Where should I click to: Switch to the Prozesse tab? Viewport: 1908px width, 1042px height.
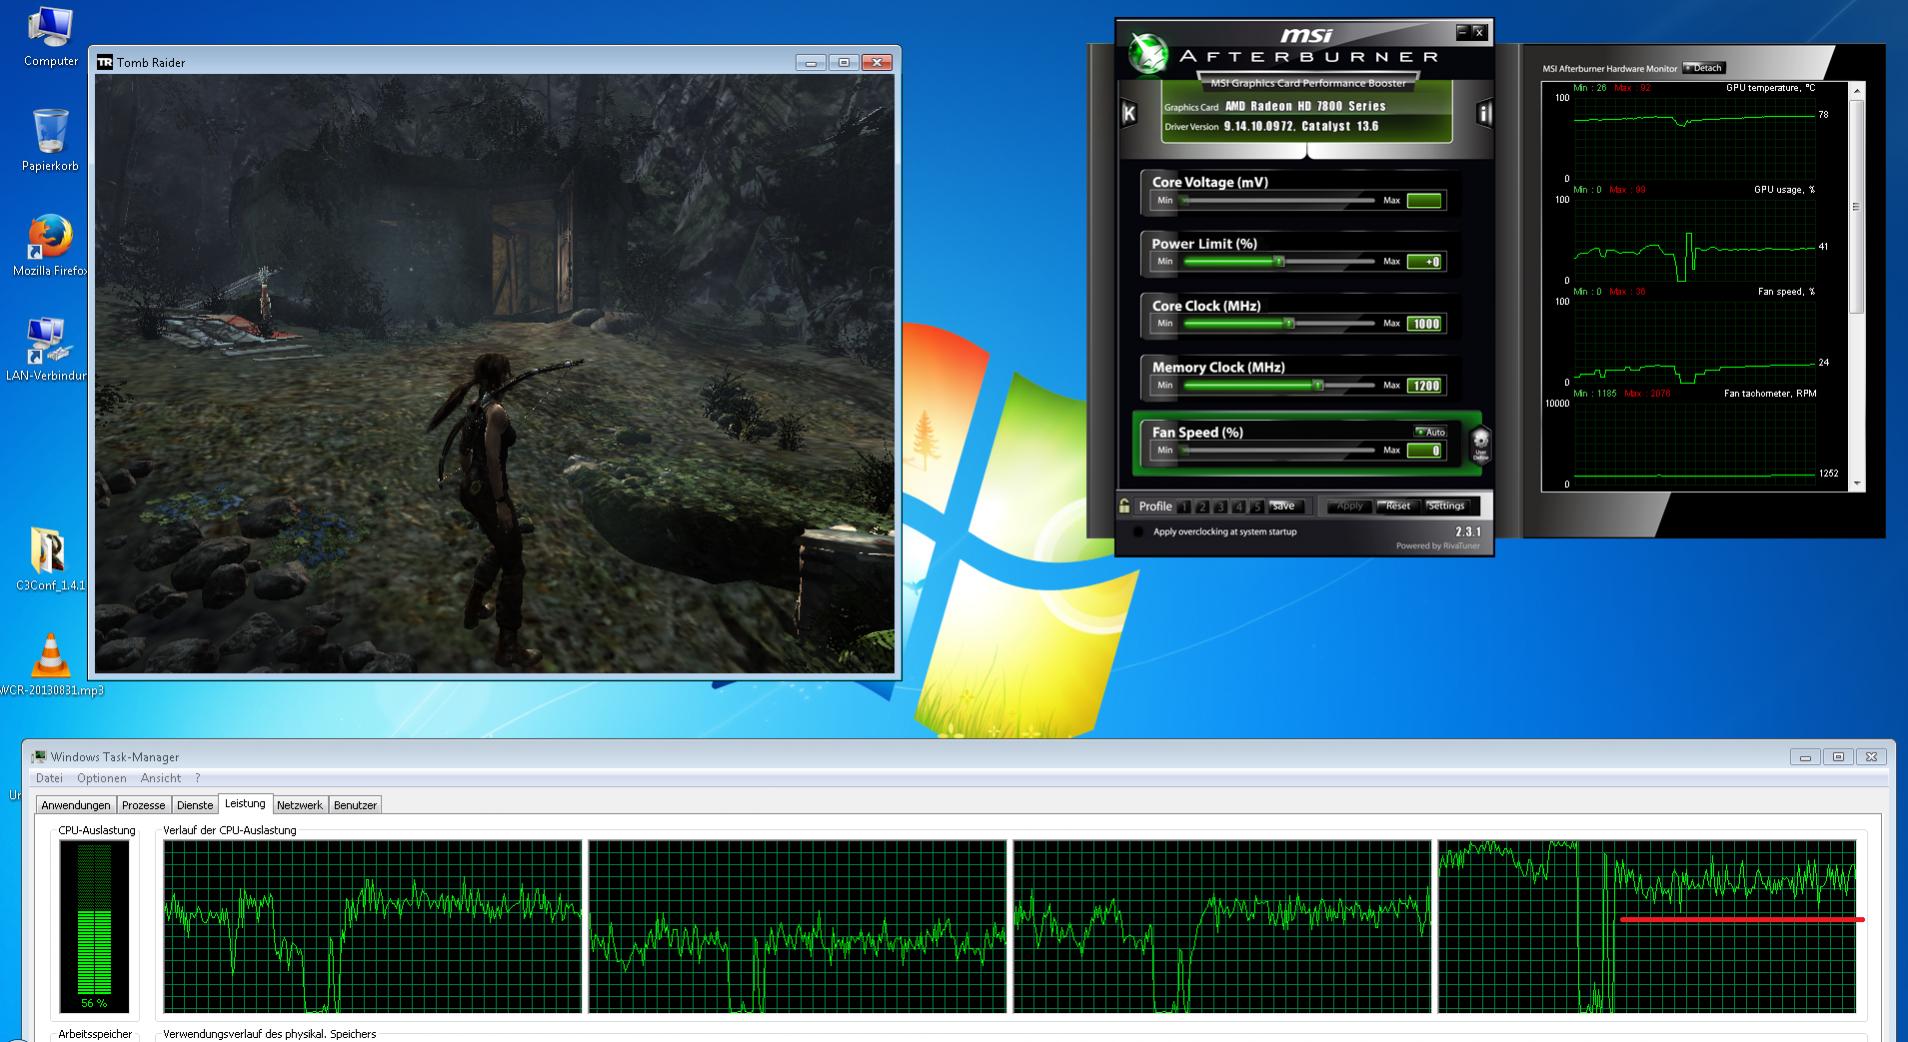(x=143, y=805)
